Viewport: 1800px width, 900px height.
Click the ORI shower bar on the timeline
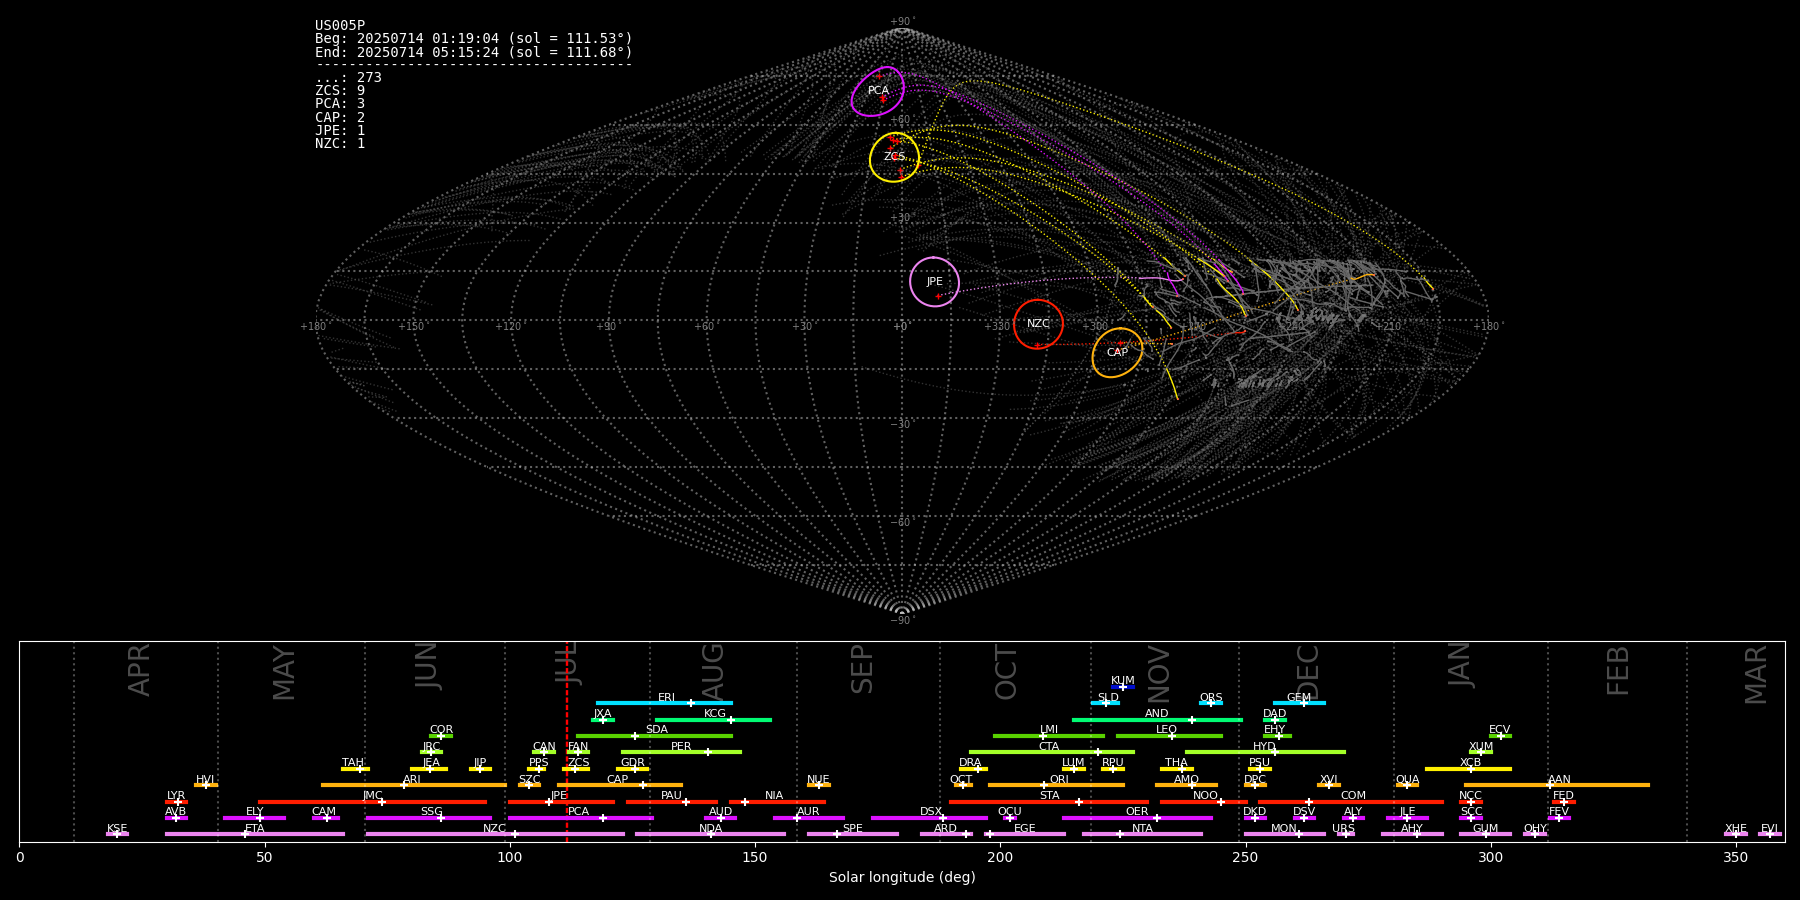point(1056,785)
